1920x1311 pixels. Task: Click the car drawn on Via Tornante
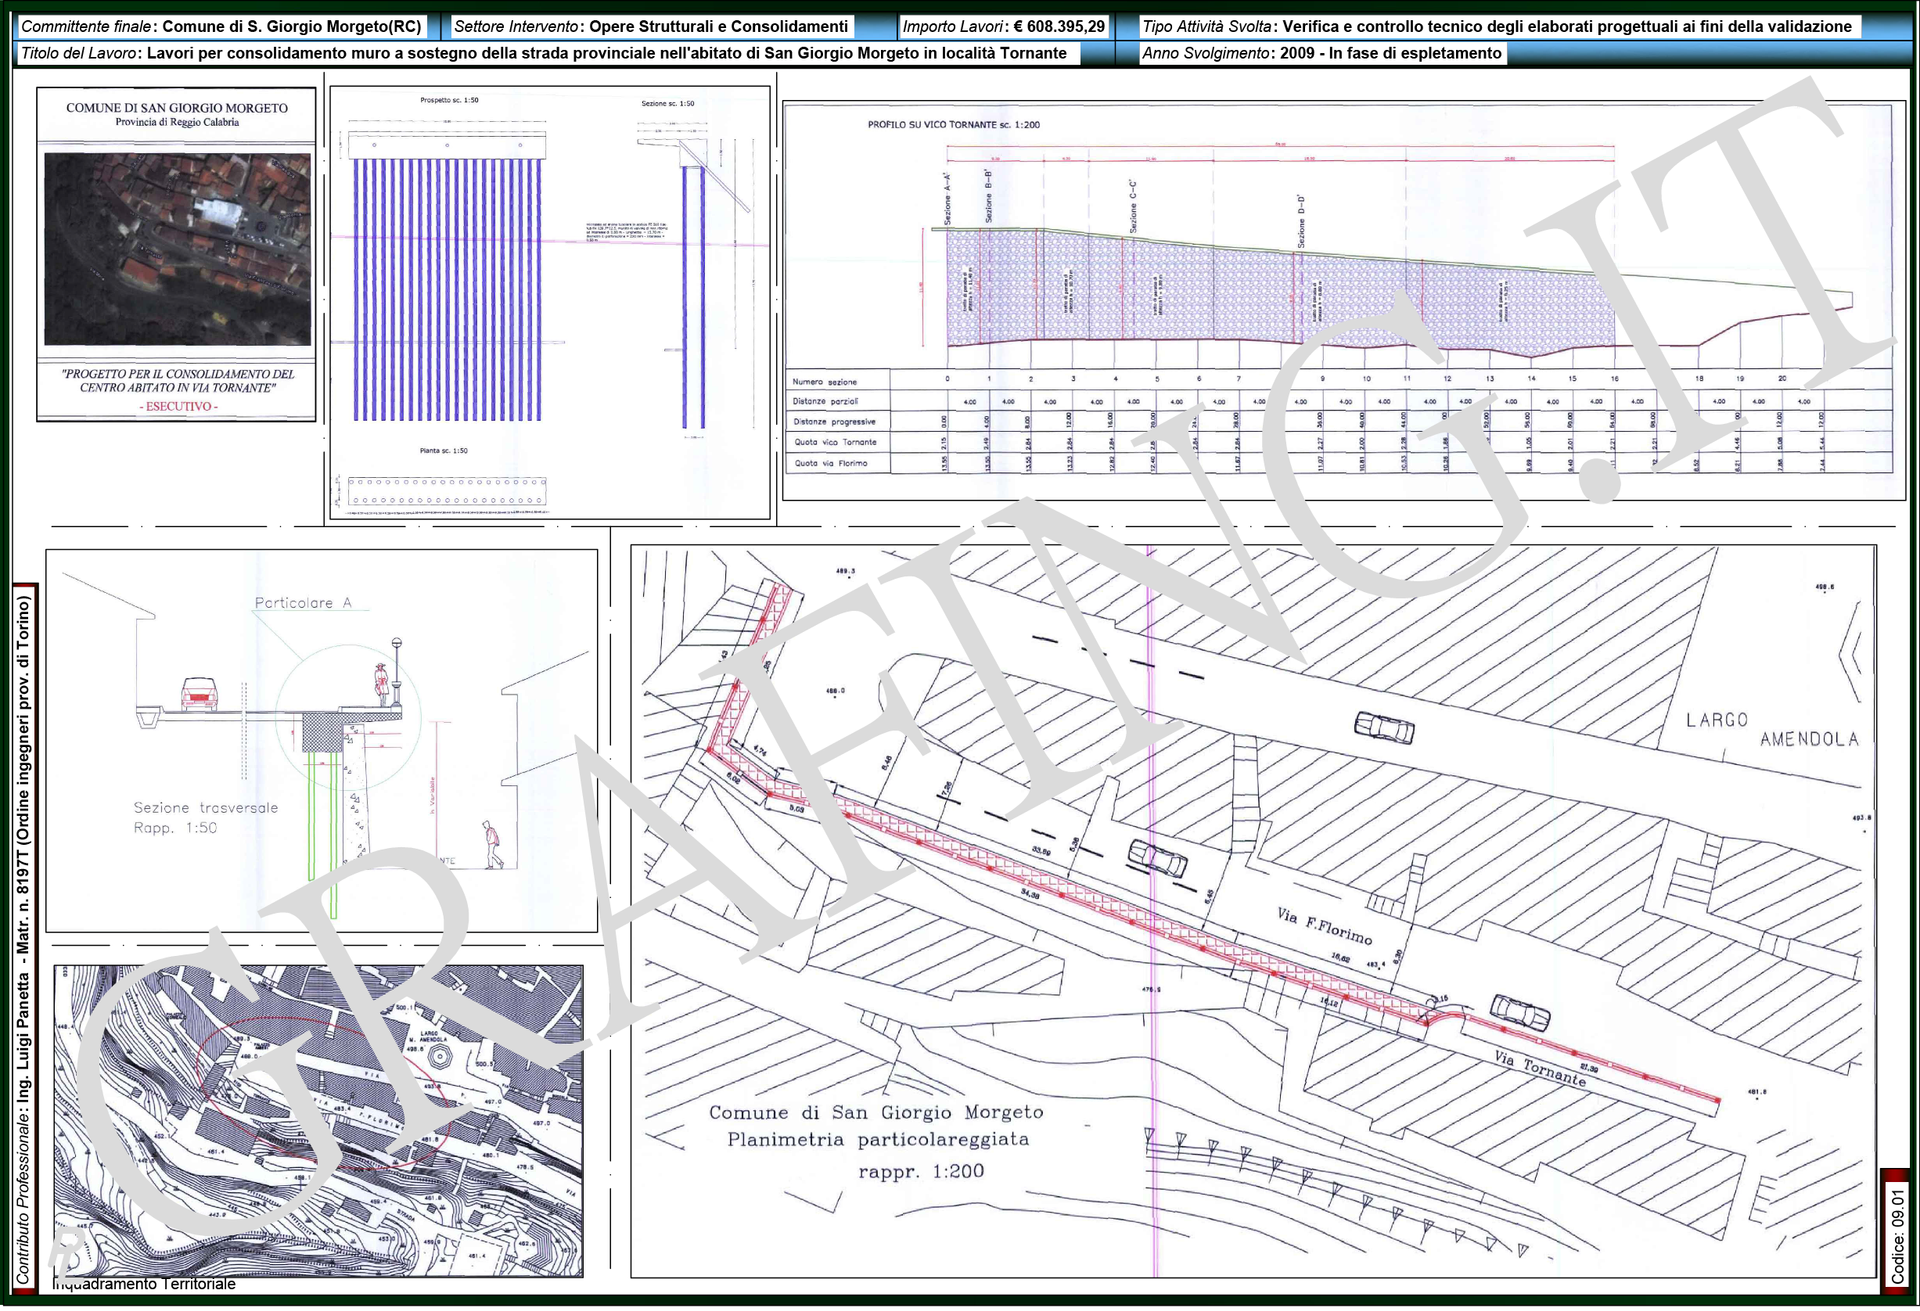(1520, 1012)
